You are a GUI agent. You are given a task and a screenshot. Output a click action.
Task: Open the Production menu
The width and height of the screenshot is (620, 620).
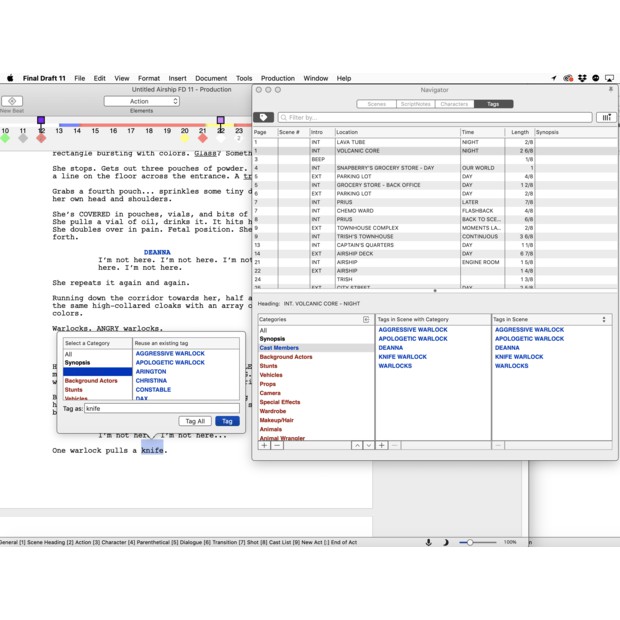[278, 78]
